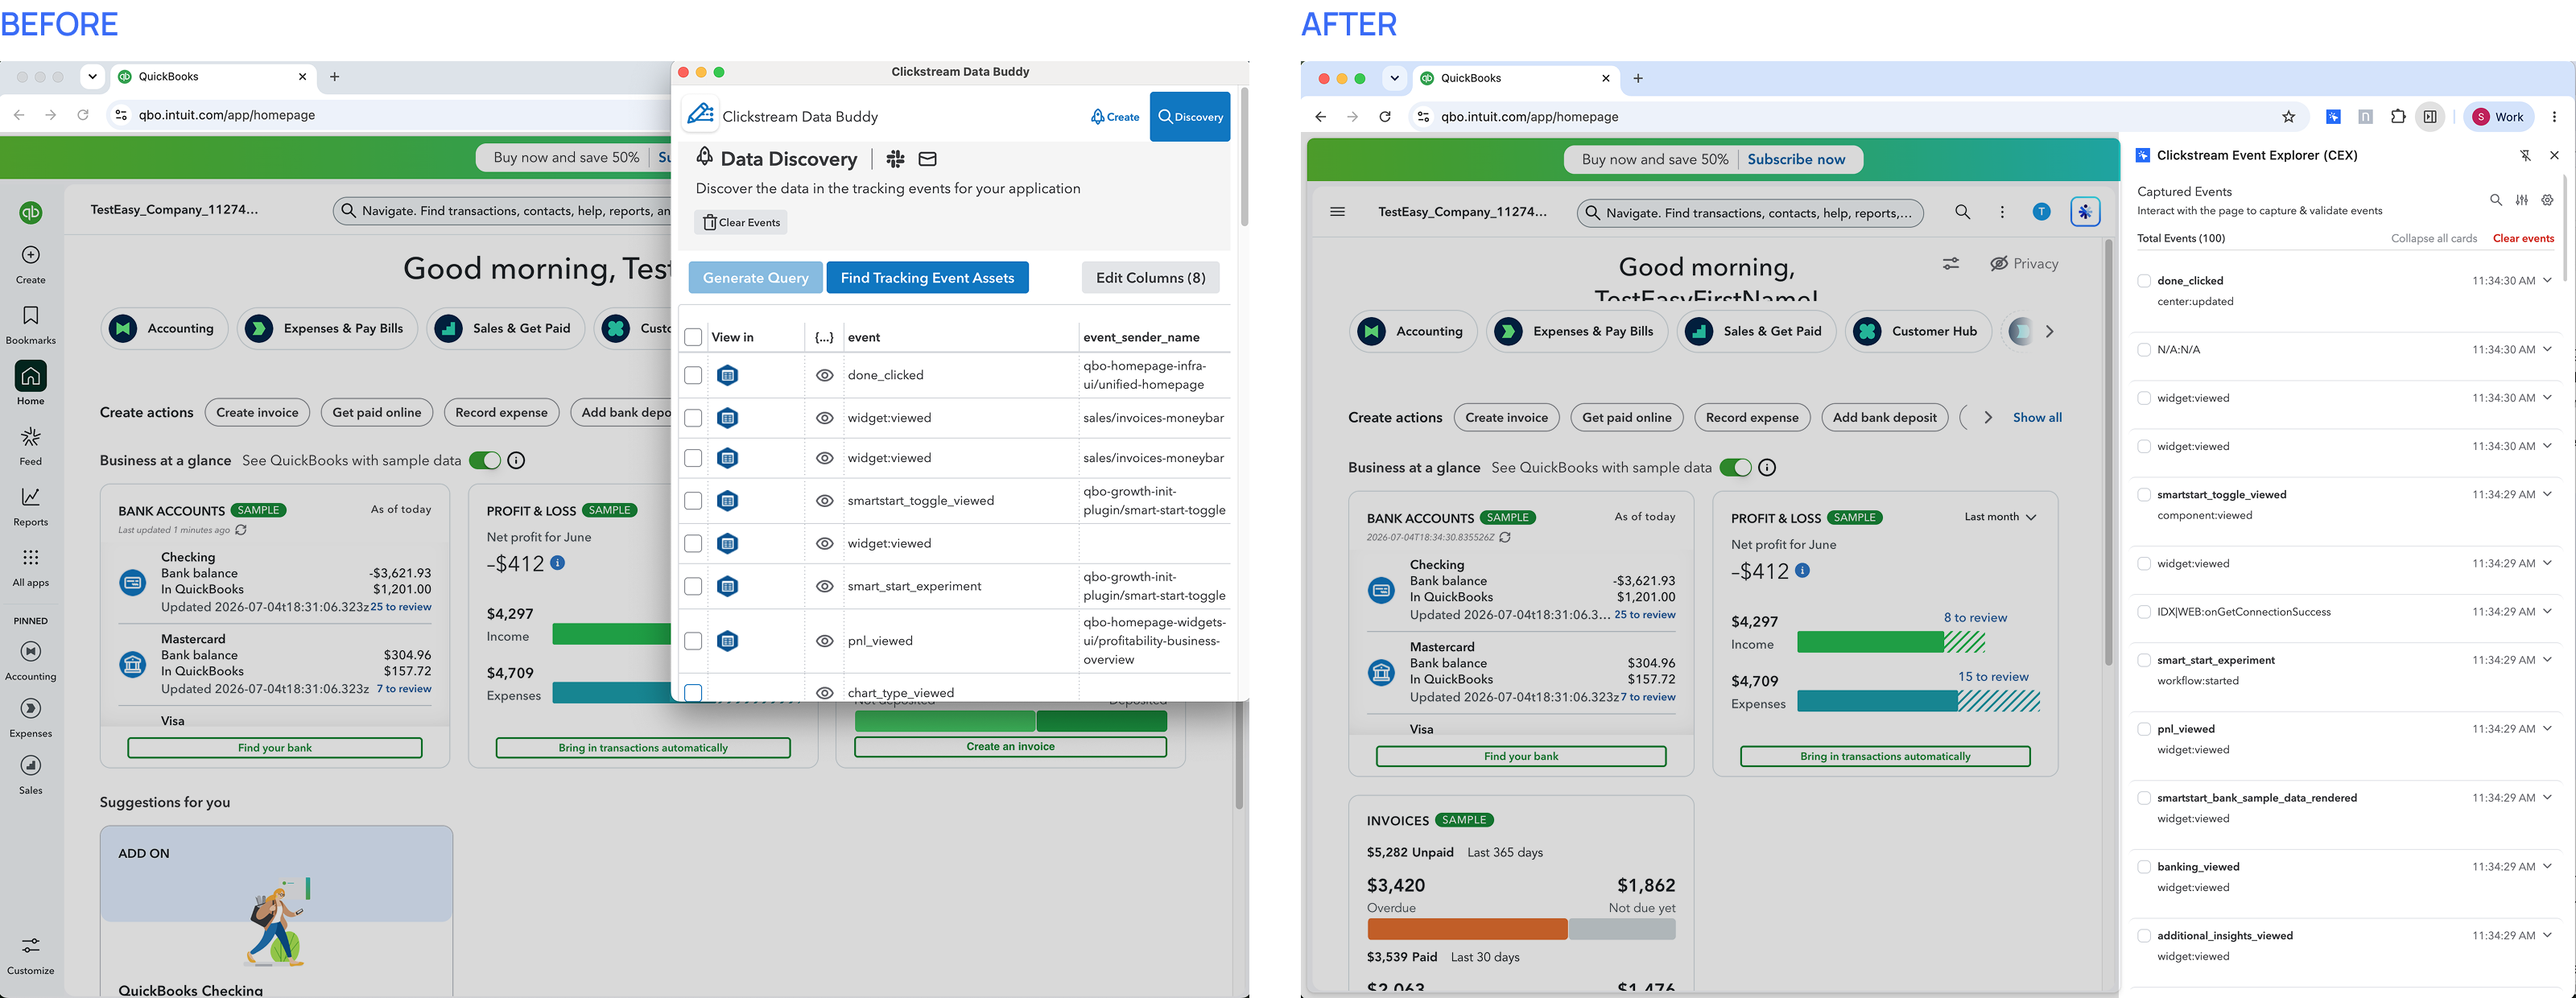
Task: Click unpin icon in CEX panel header
Action: [2525, 155]
